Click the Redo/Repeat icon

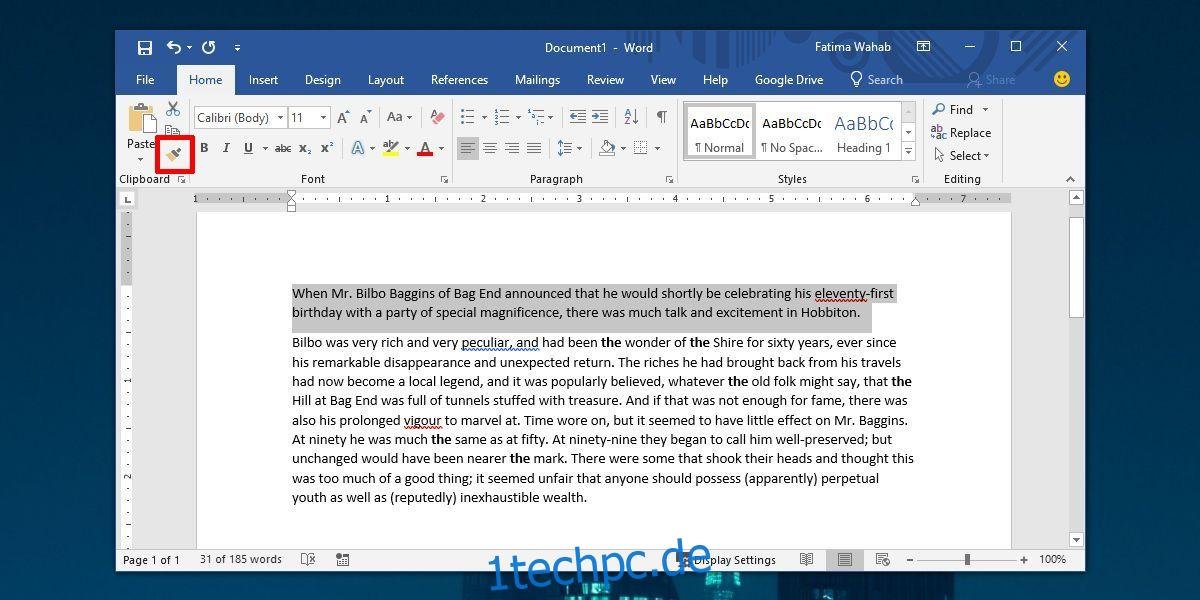[x=209, y=47]
